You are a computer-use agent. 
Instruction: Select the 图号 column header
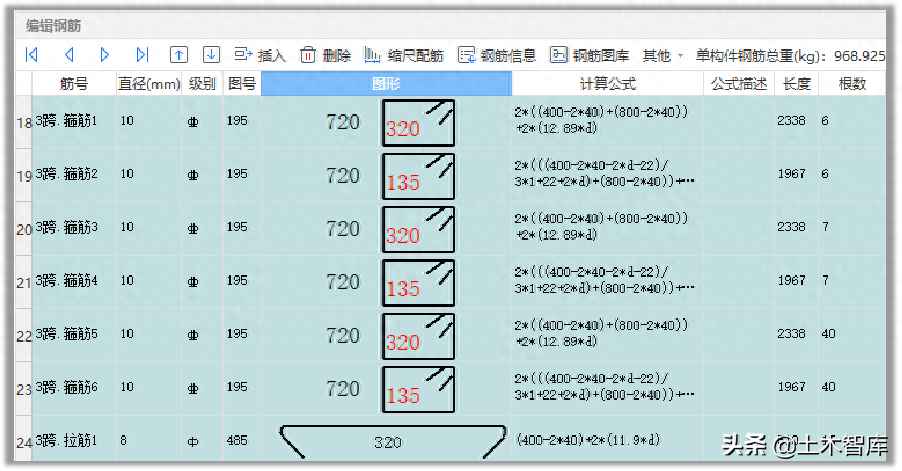click(242, 84)
